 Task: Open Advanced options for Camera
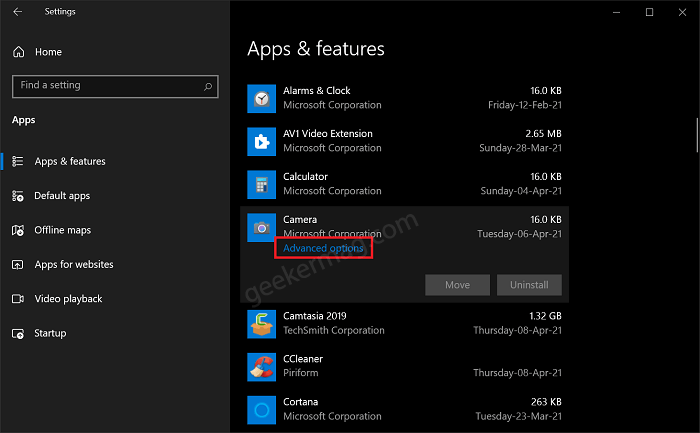tap(323, 248)
